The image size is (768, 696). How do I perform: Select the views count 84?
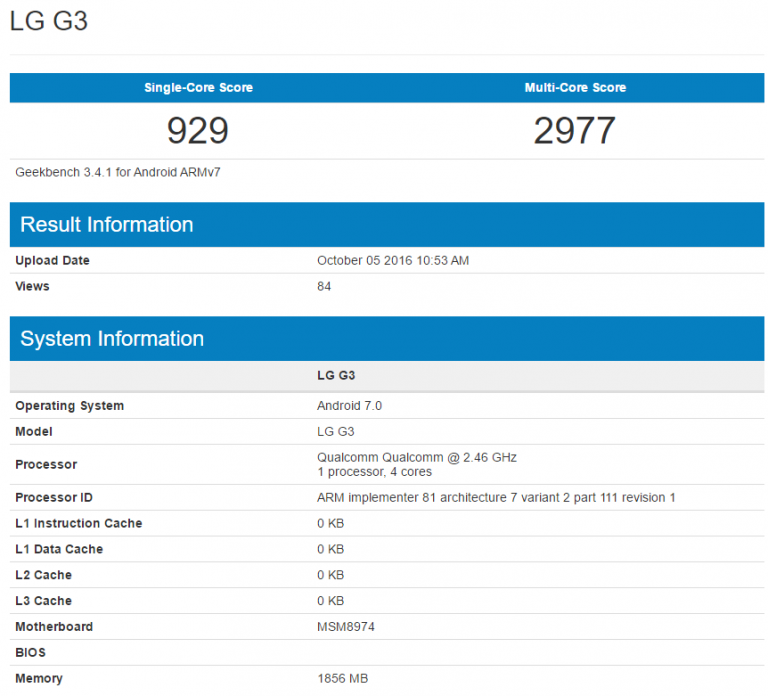click(x=324, y=287)
